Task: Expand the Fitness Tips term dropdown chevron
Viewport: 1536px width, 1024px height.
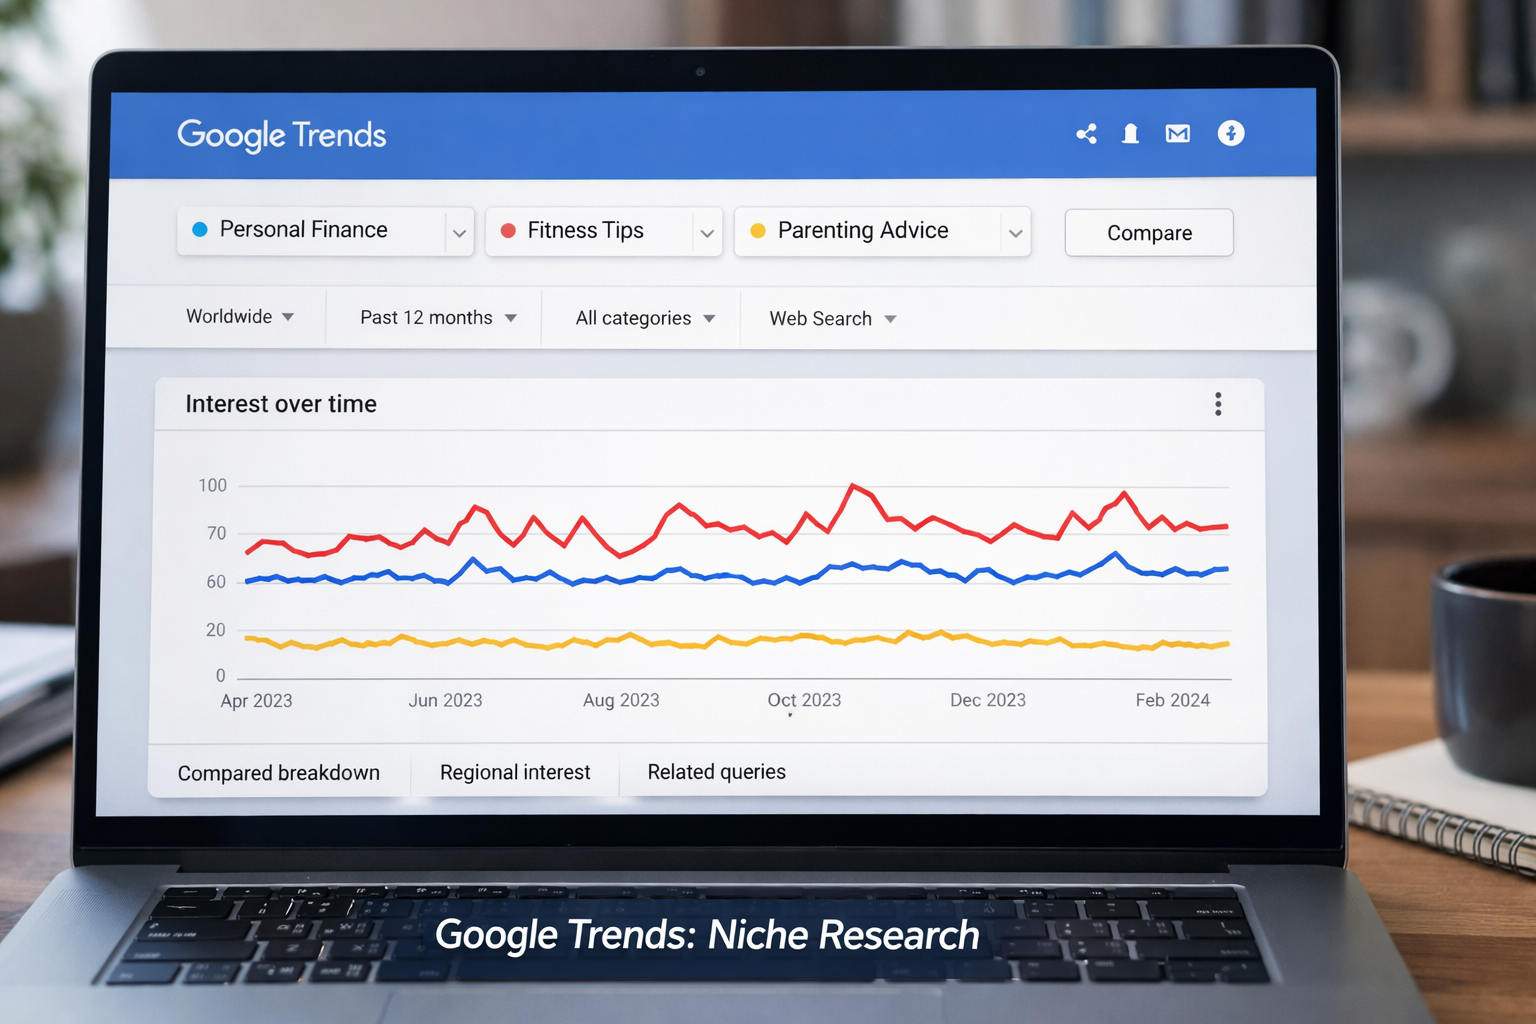Action: [x=707, y=234]
